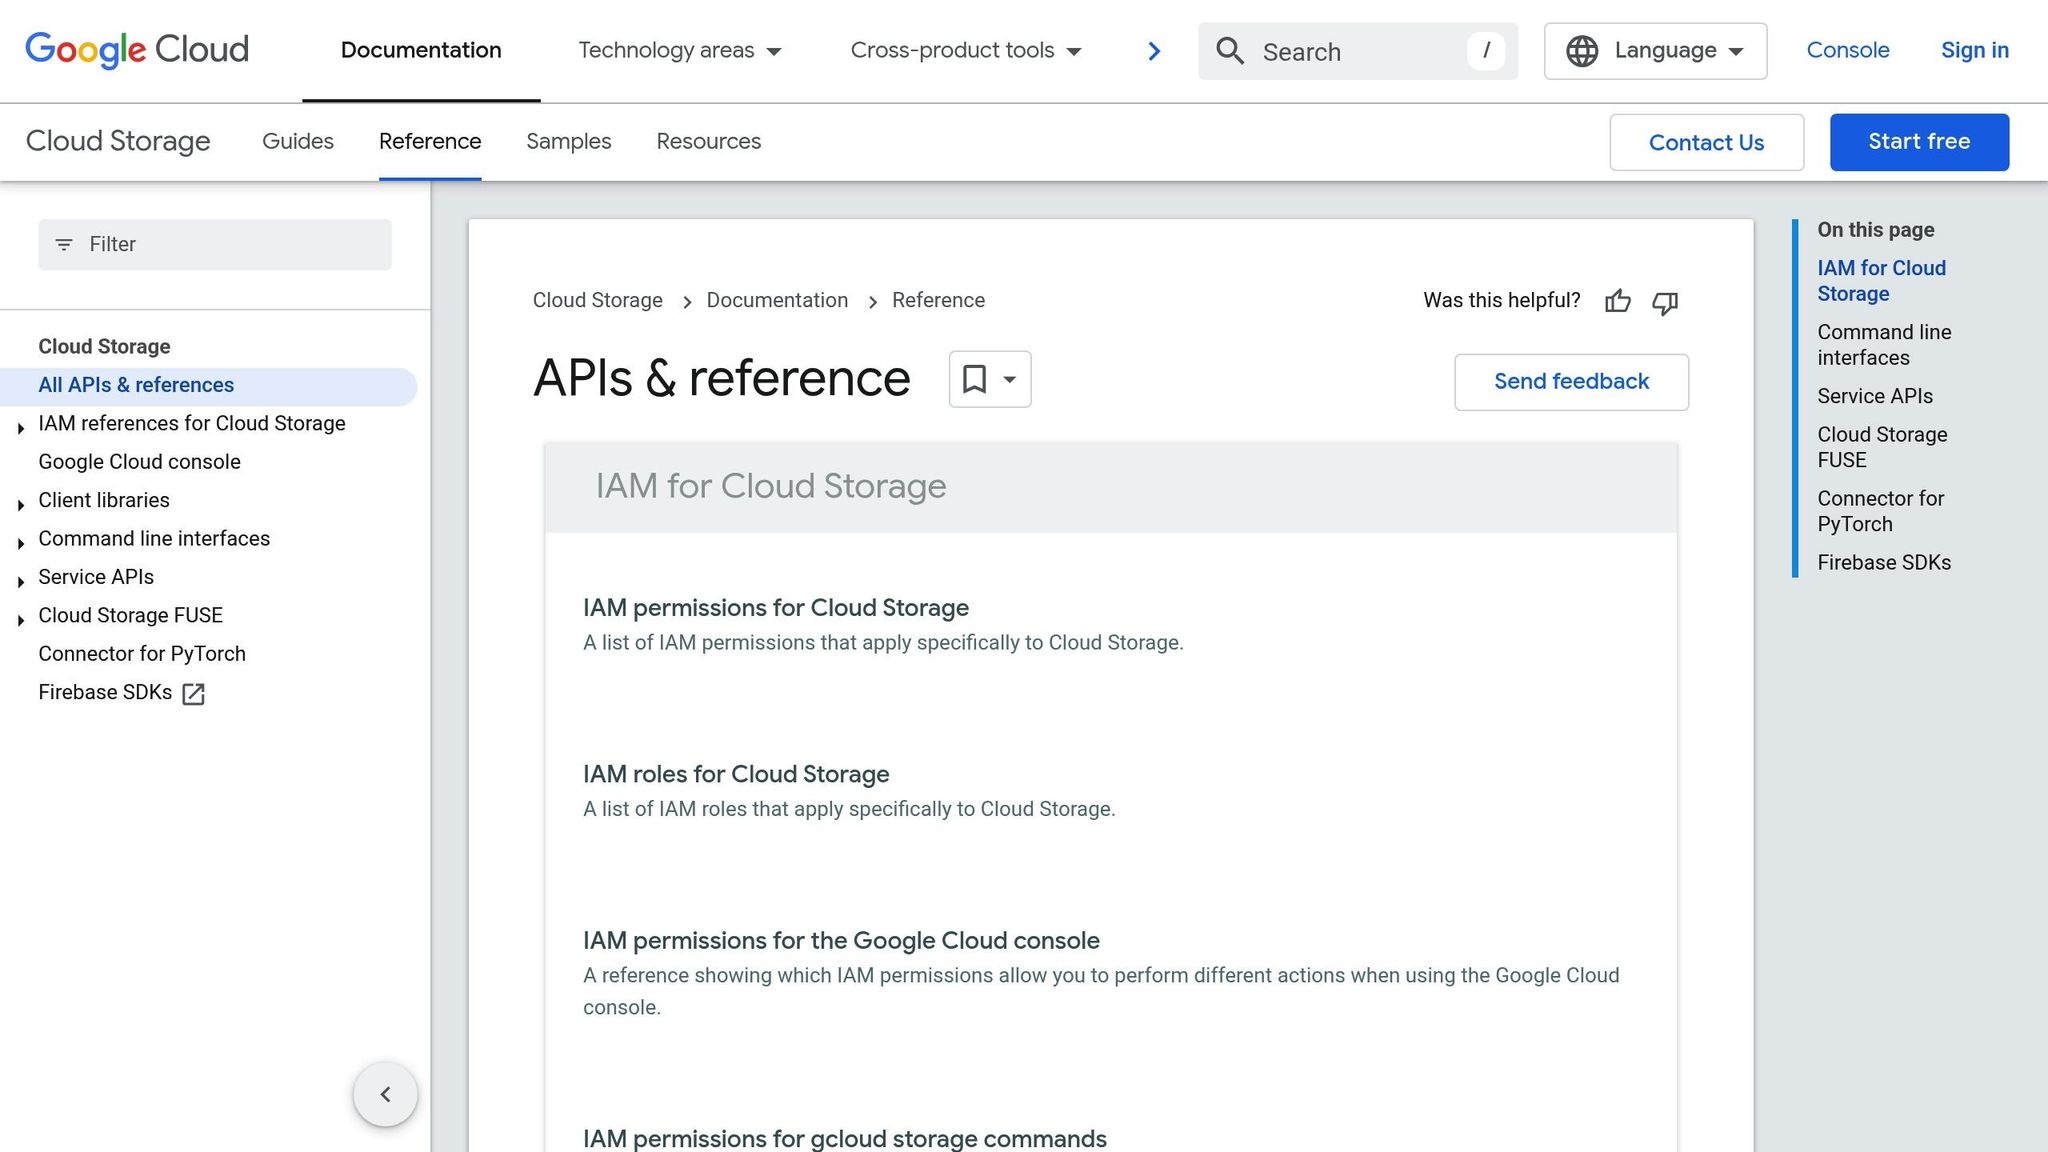Expand IAM references for Cloud Storage
Image resolution: width=2048 pixels, height=1152 pixels.
point(21,428)
